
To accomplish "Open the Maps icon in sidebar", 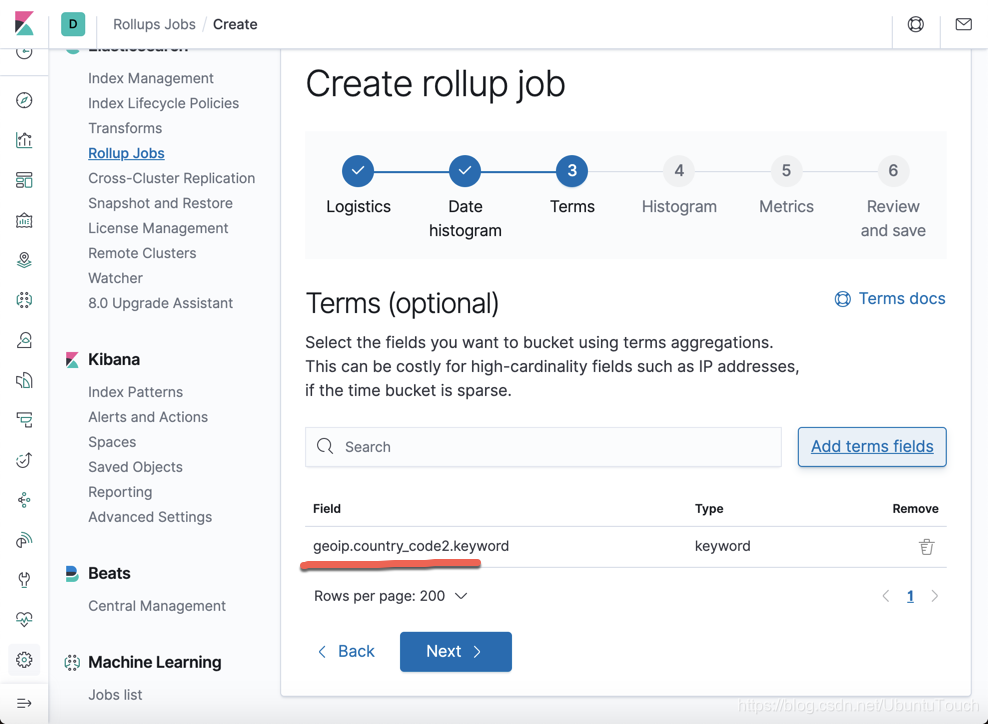I will point(24,260).
